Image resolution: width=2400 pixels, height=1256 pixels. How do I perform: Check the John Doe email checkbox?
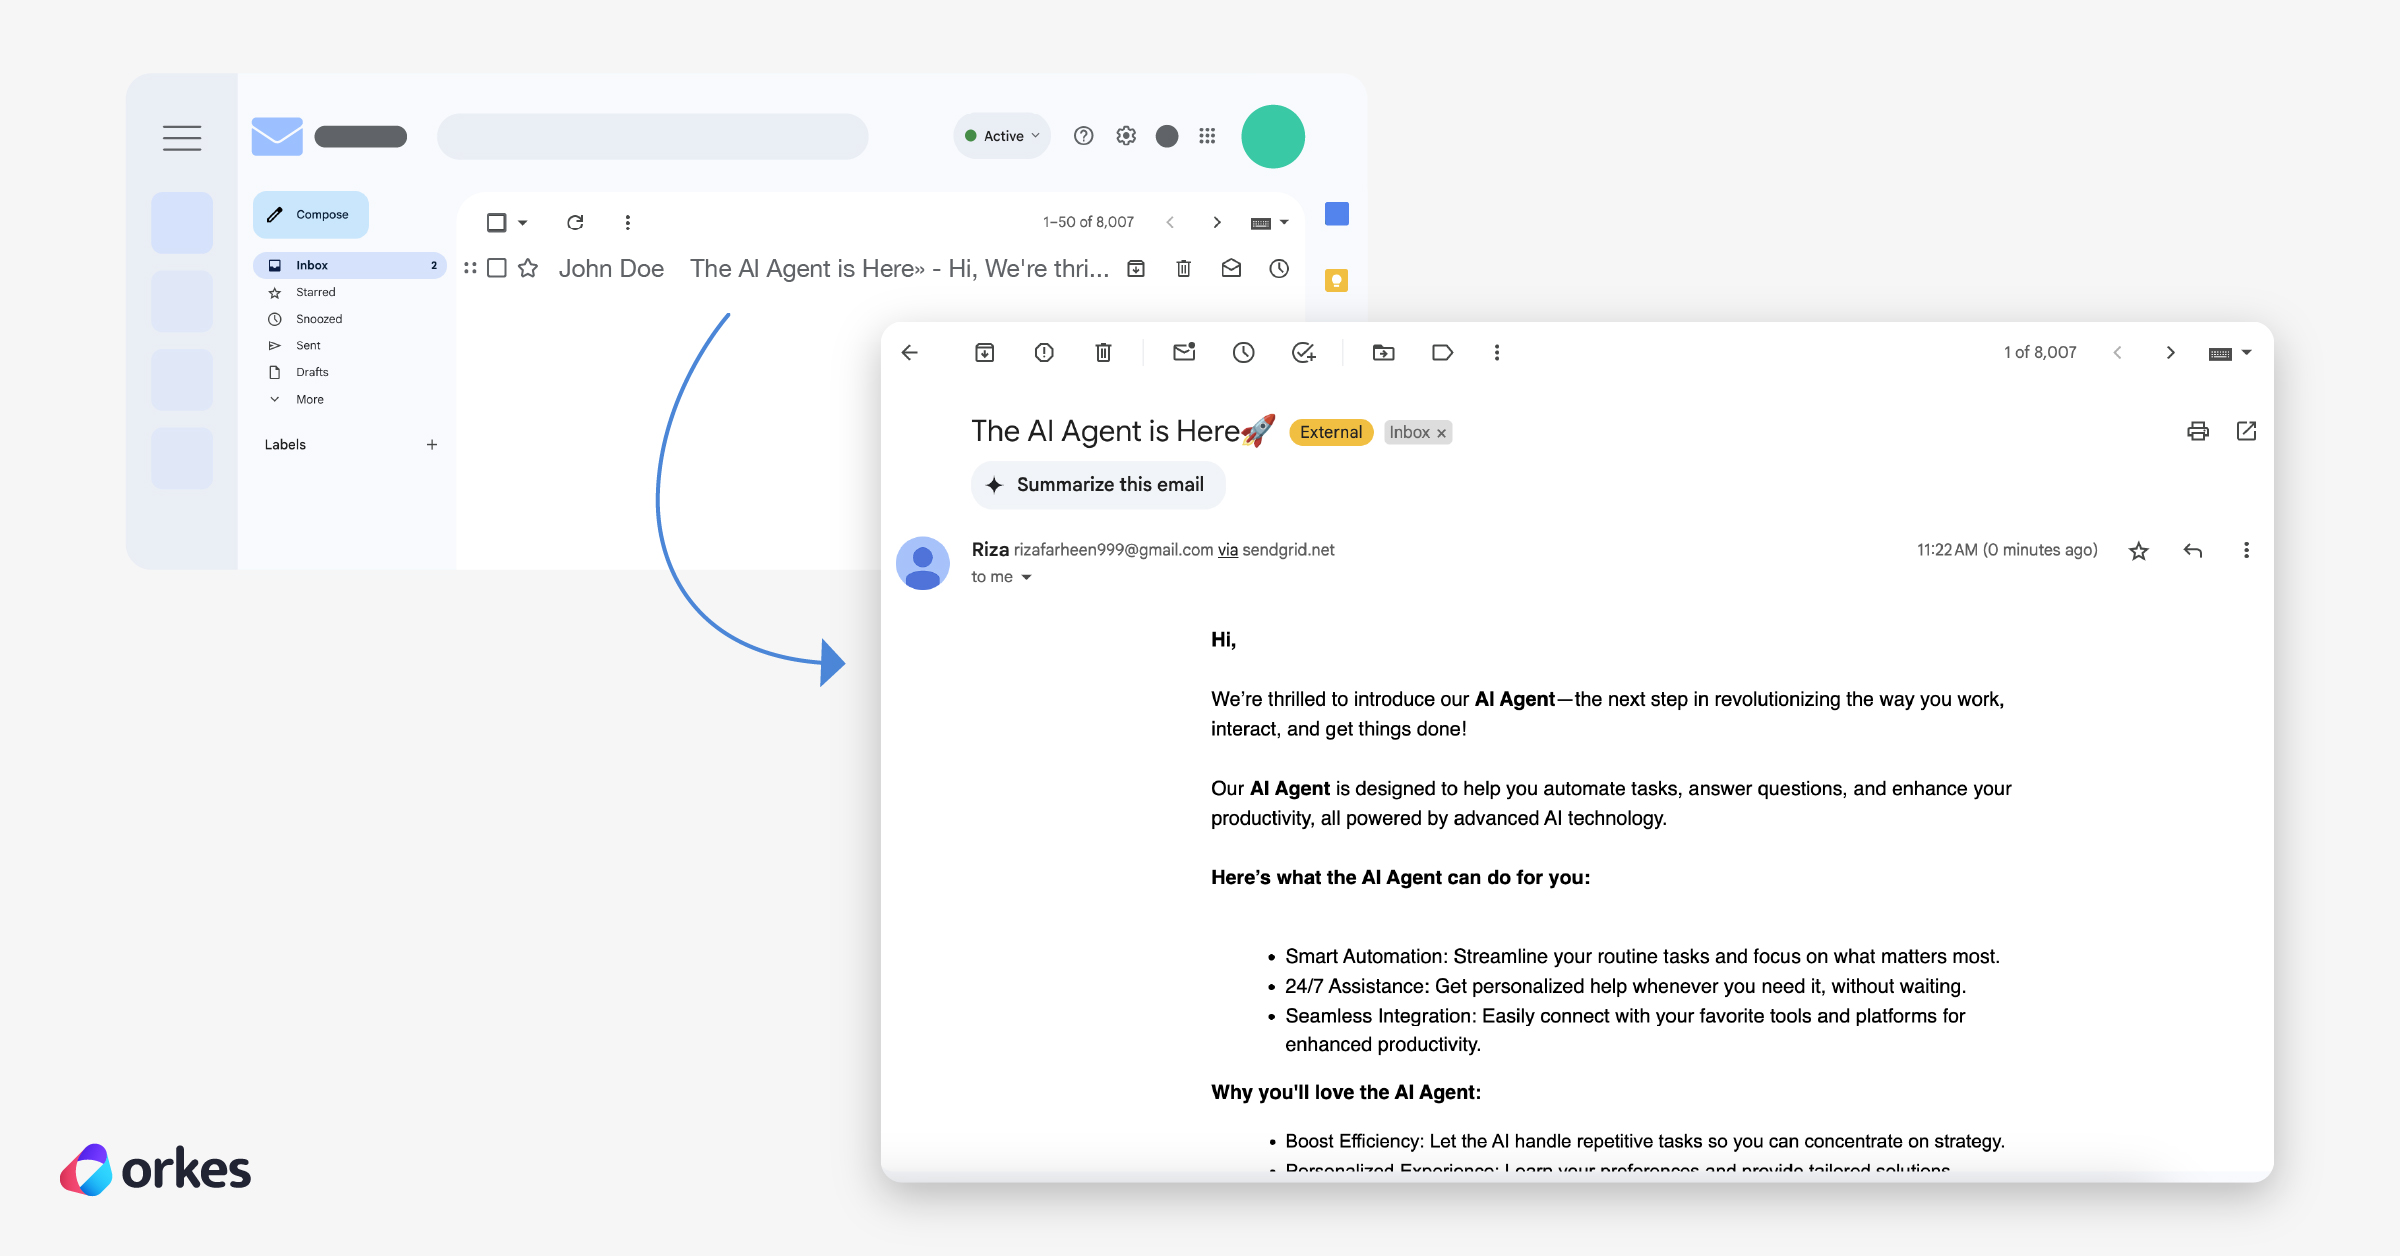coord(497,268)
